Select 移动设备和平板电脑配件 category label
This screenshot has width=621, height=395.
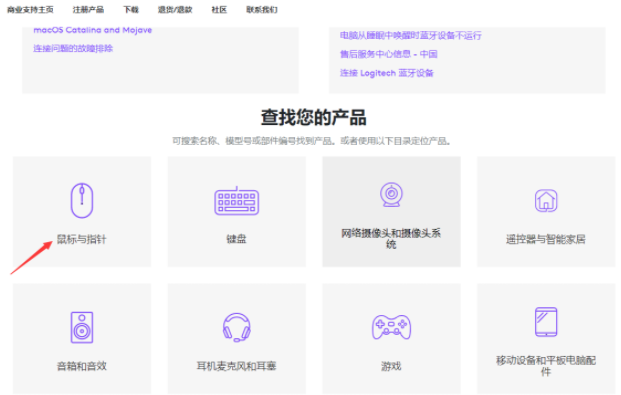[546, 366]
